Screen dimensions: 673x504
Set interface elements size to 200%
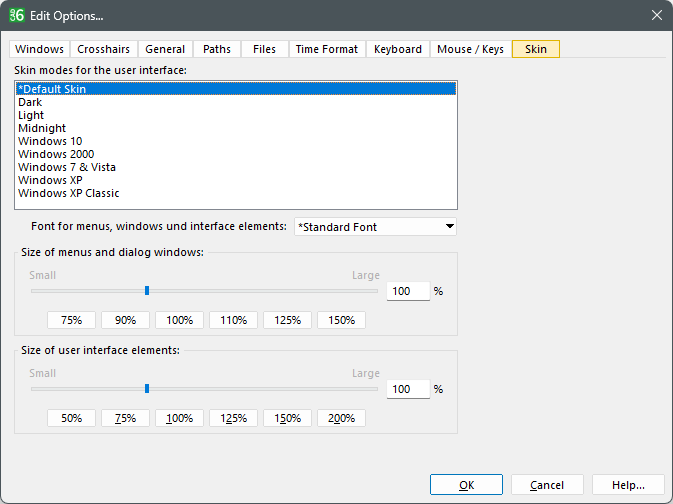click(x=341, y=418)
